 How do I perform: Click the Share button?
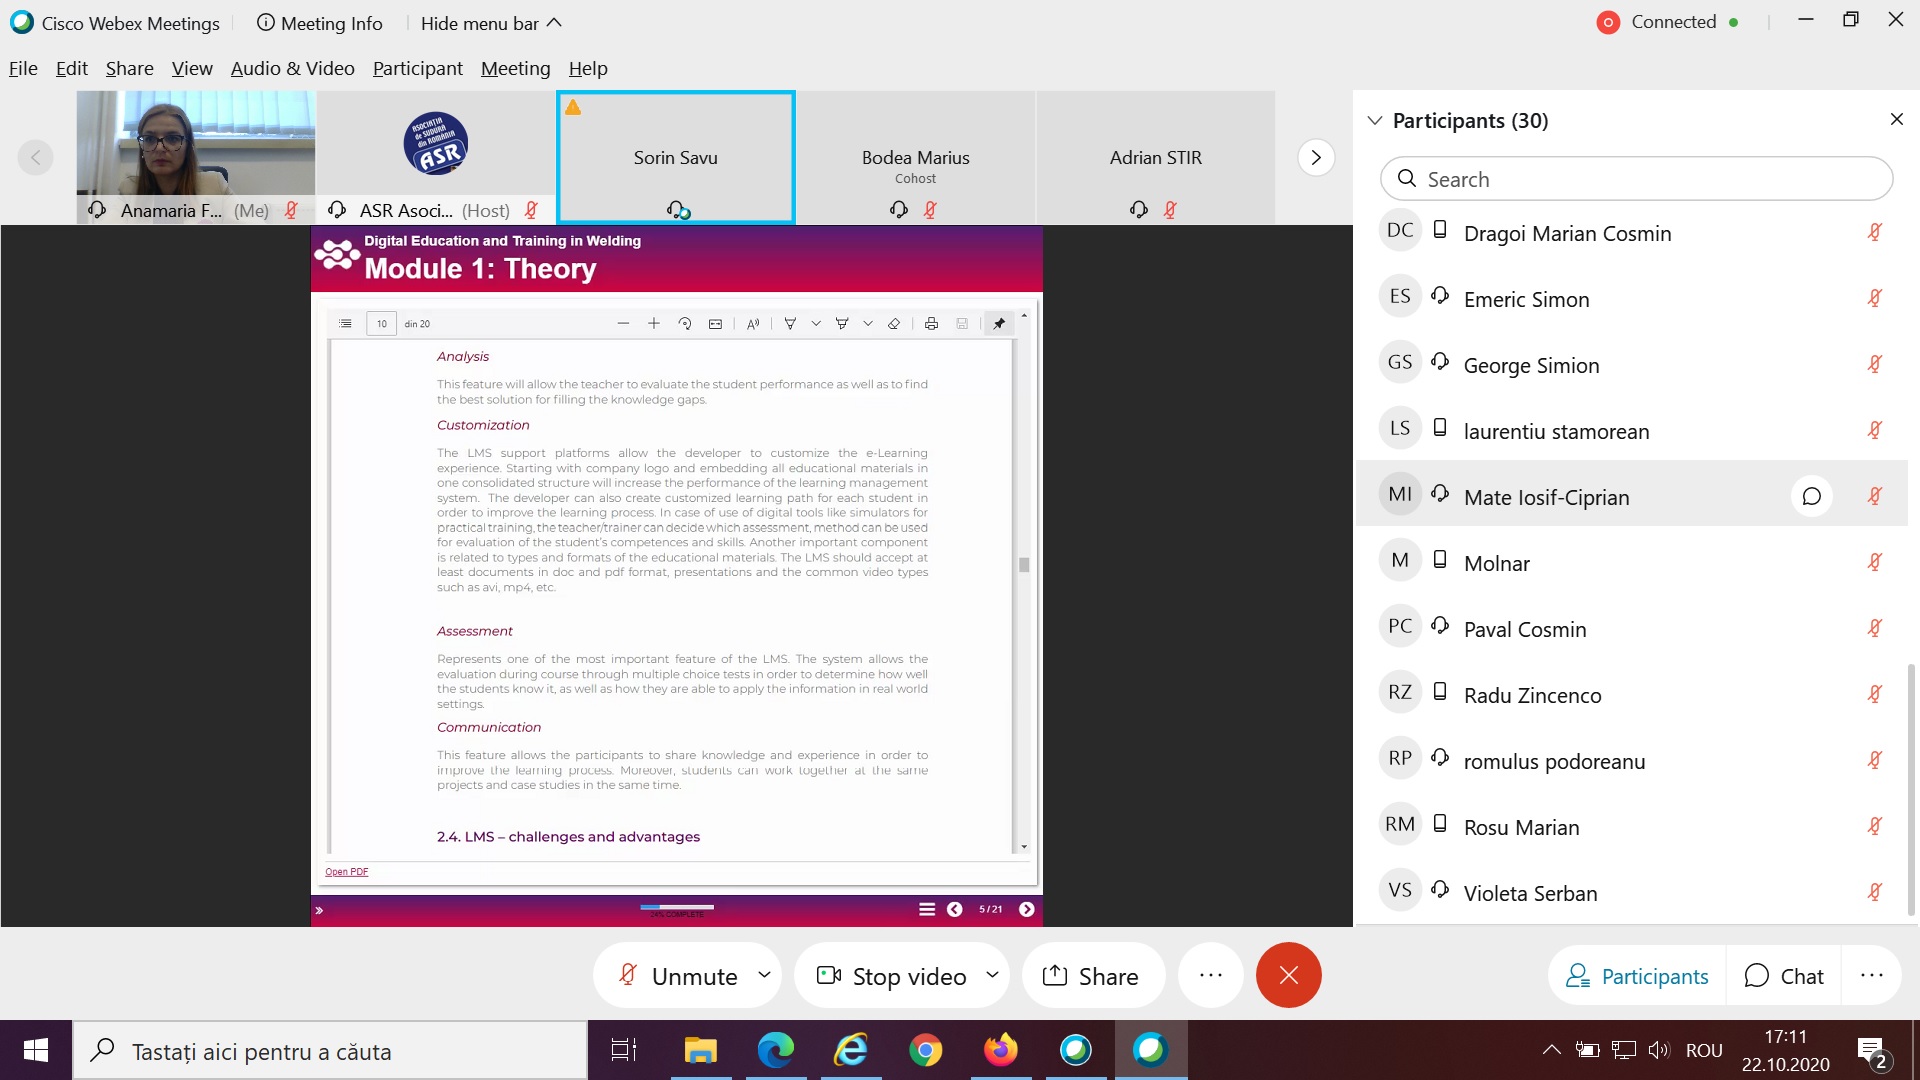point(1091,976)
